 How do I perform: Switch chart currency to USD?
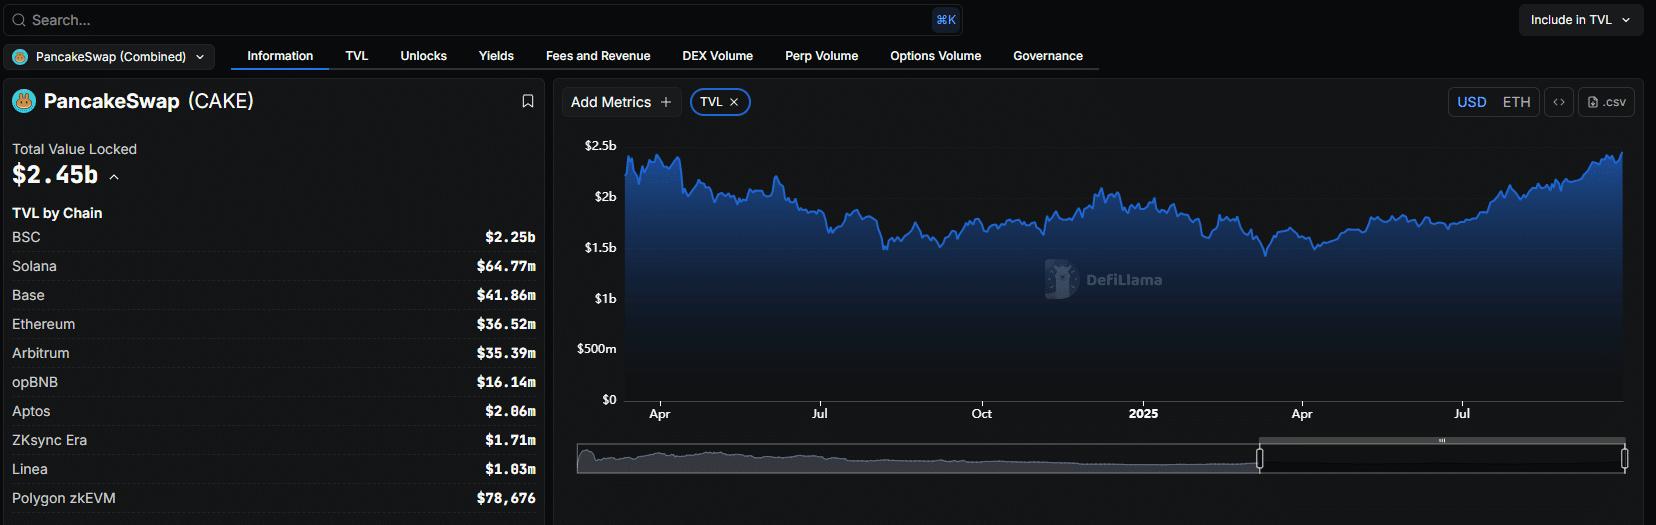pos(1471,102)
